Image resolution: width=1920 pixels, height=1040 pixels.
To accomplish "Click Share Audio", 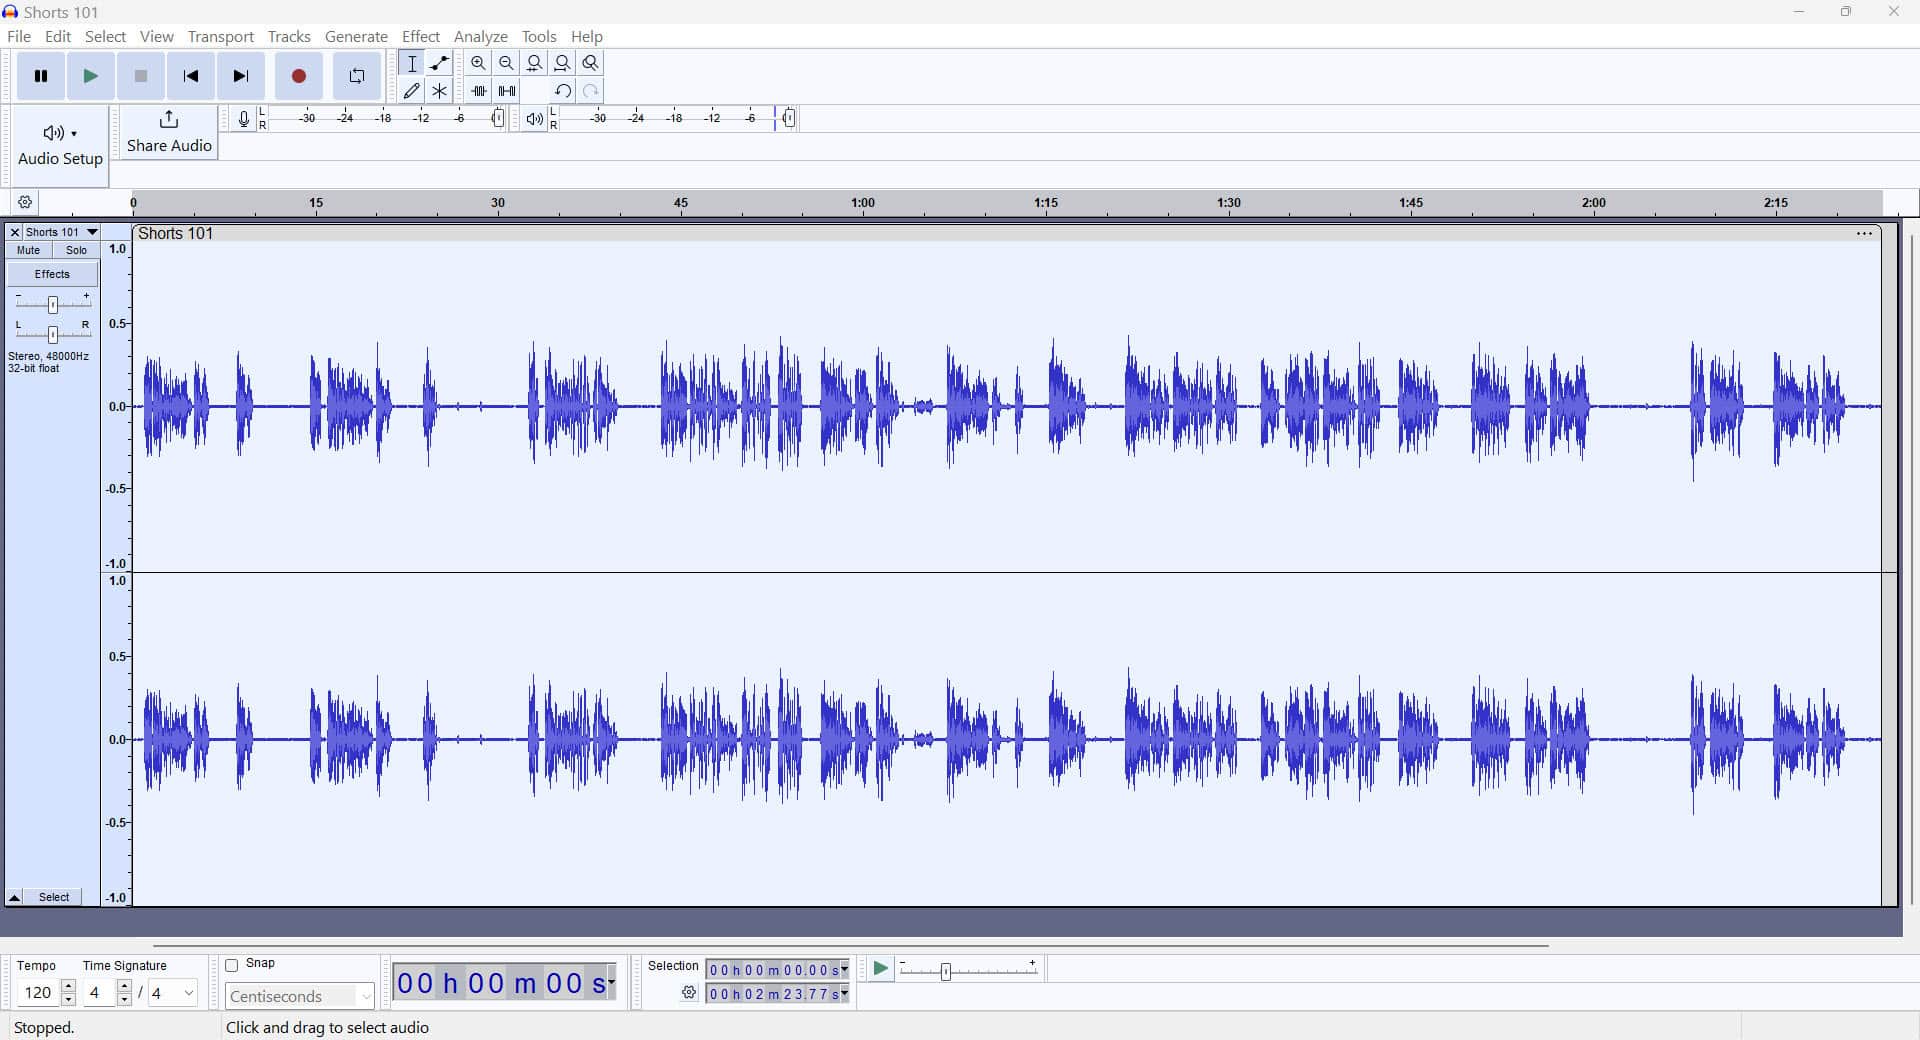I will tap(168, 133).
